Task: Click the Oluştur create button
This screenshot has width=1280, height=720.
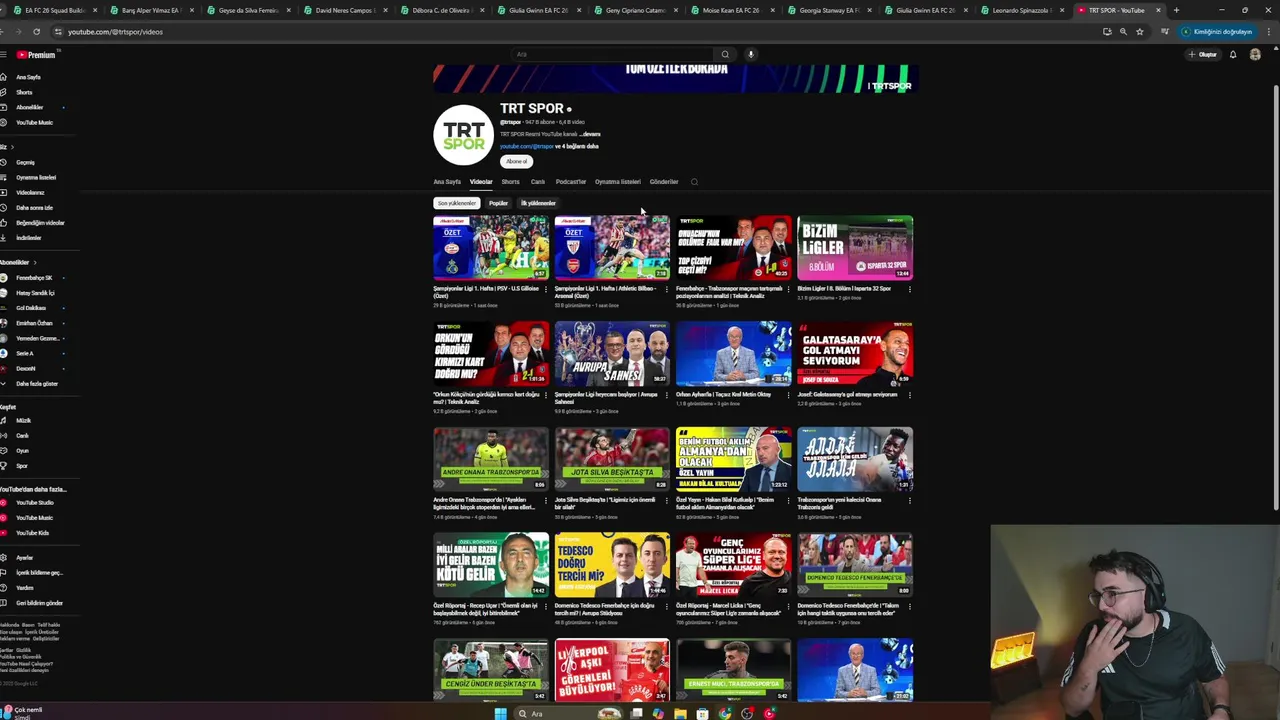Action: (x=1203, y=54)
